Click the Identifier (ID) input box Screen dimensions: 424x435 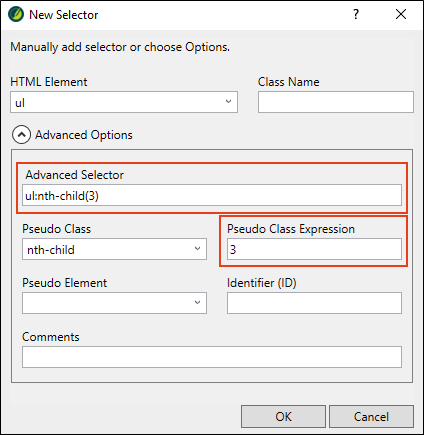[x=314, y=303]
